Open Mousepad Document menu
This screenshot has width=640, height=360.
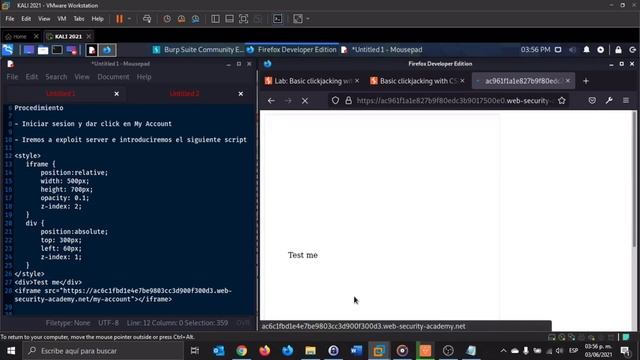(x=113, y=77)
